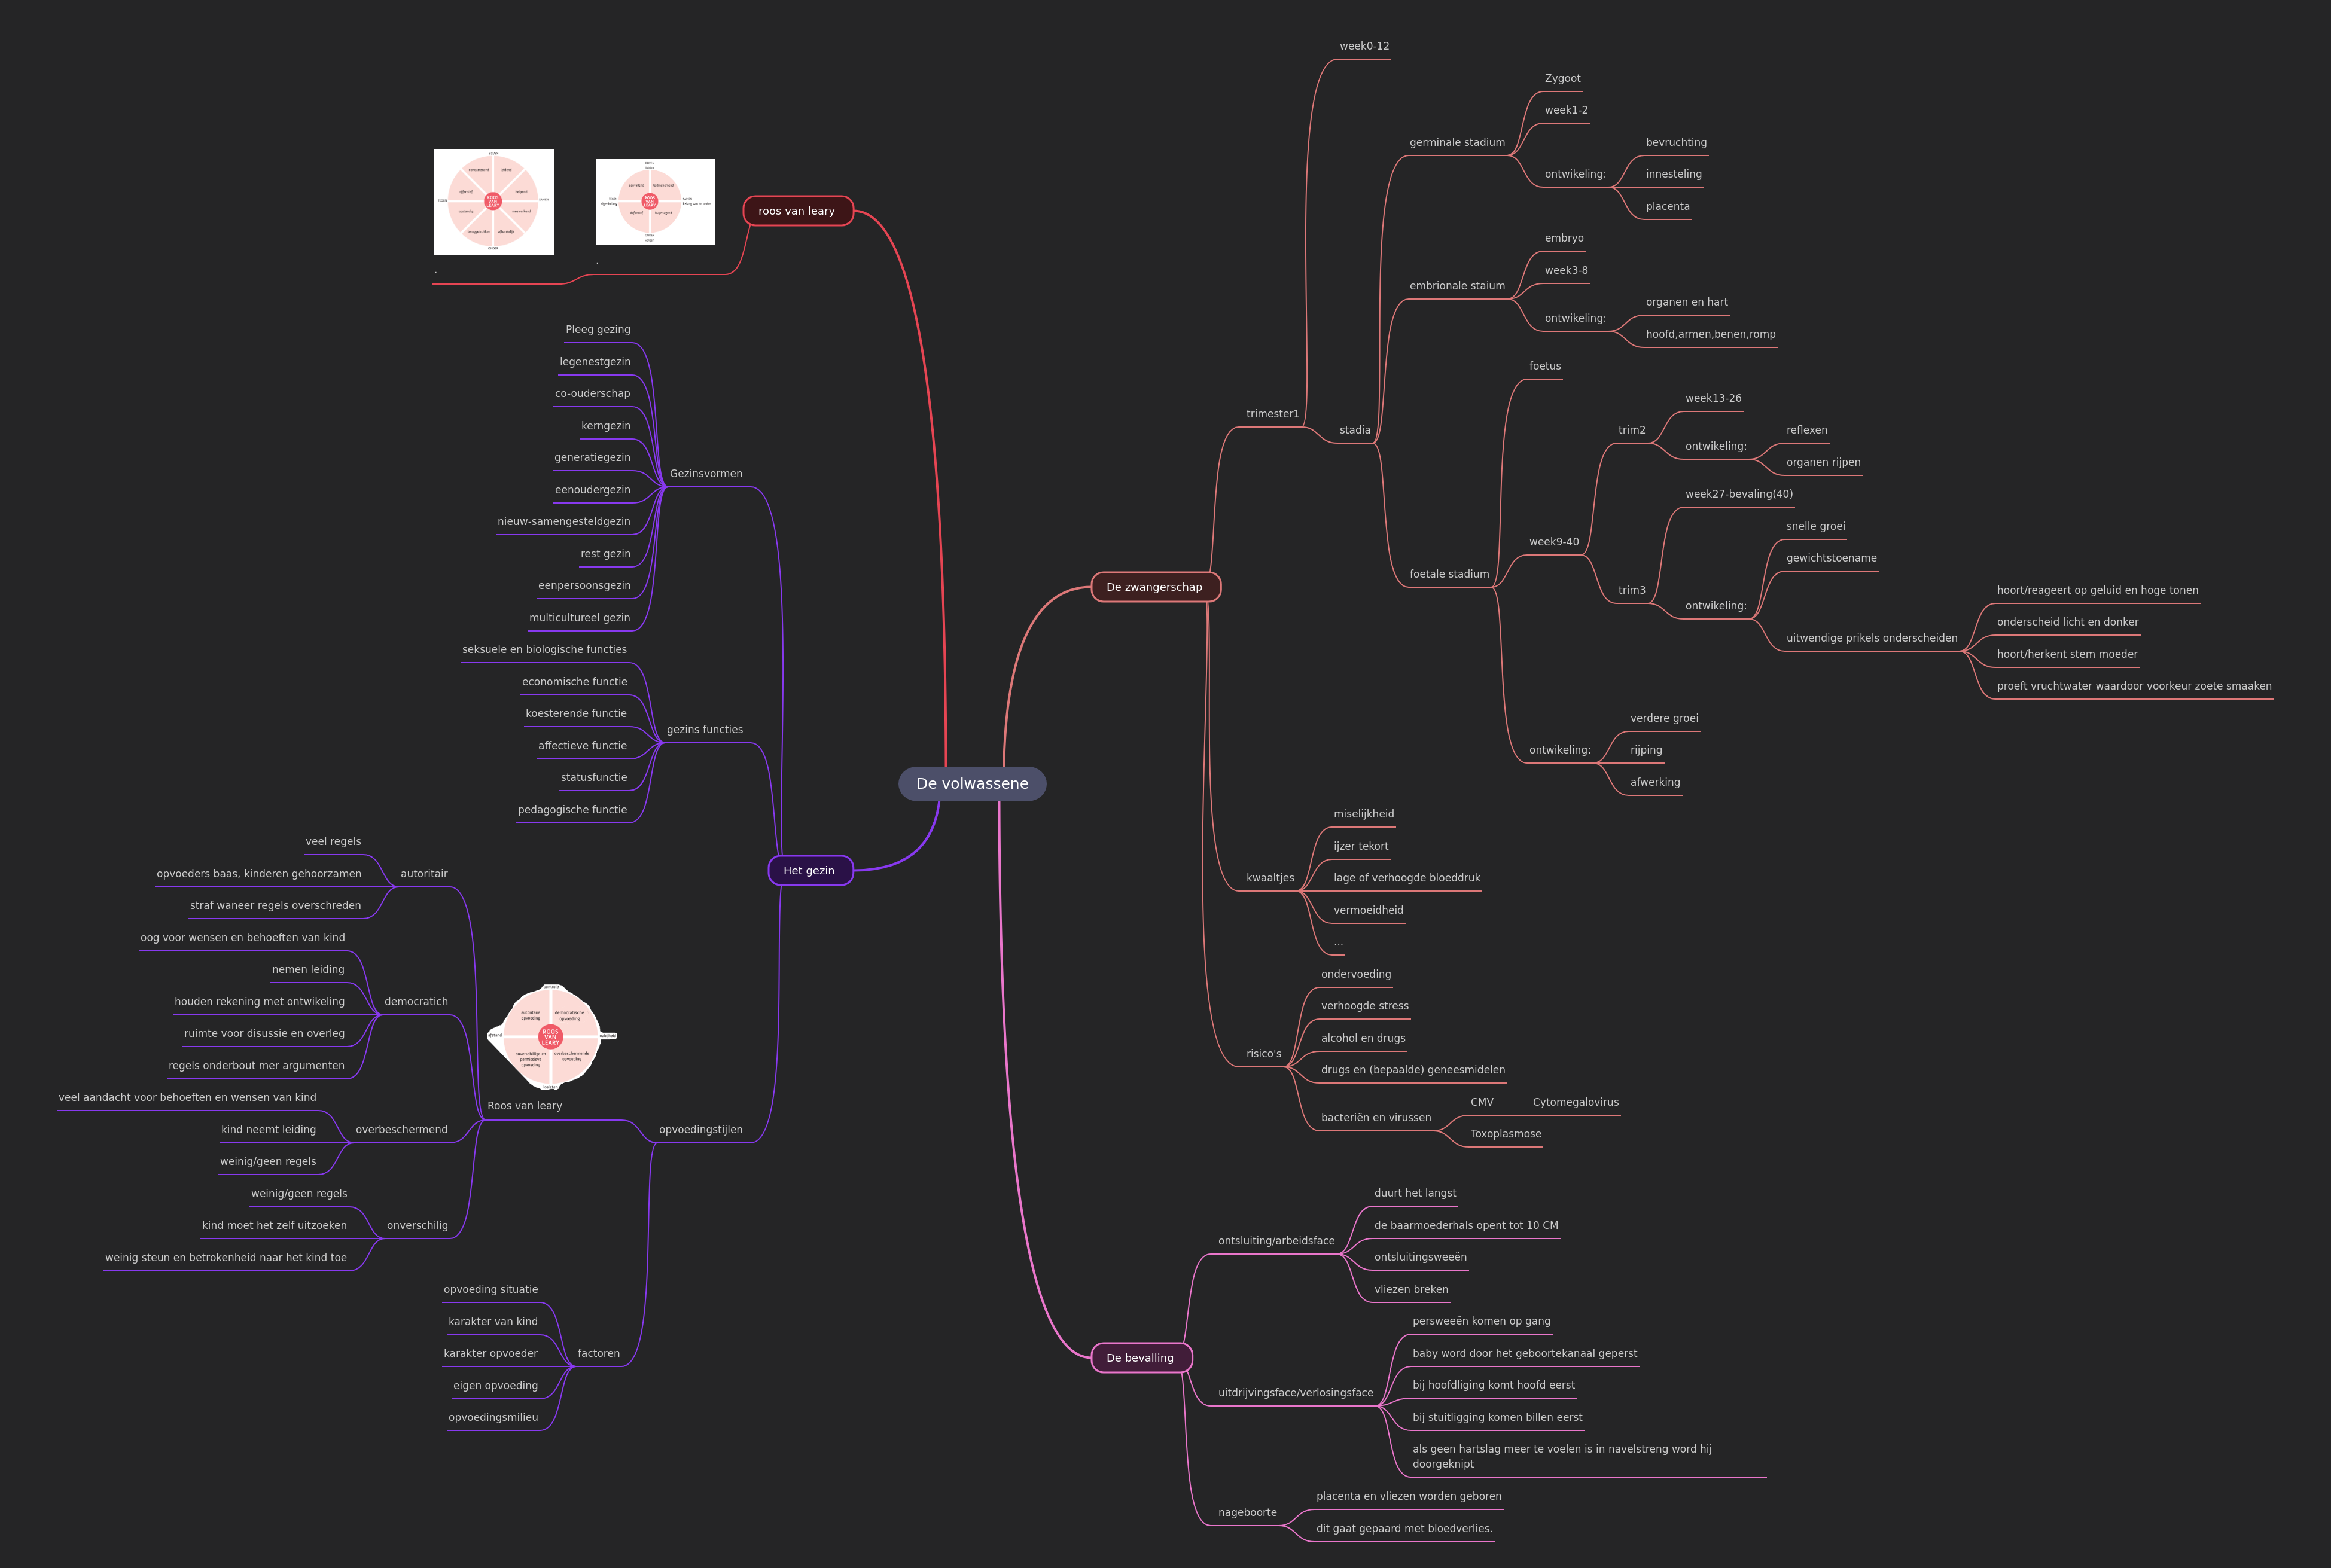Click the text Zygoot
This screenshot has height=1568, width=2331.
coord(1562,78)
